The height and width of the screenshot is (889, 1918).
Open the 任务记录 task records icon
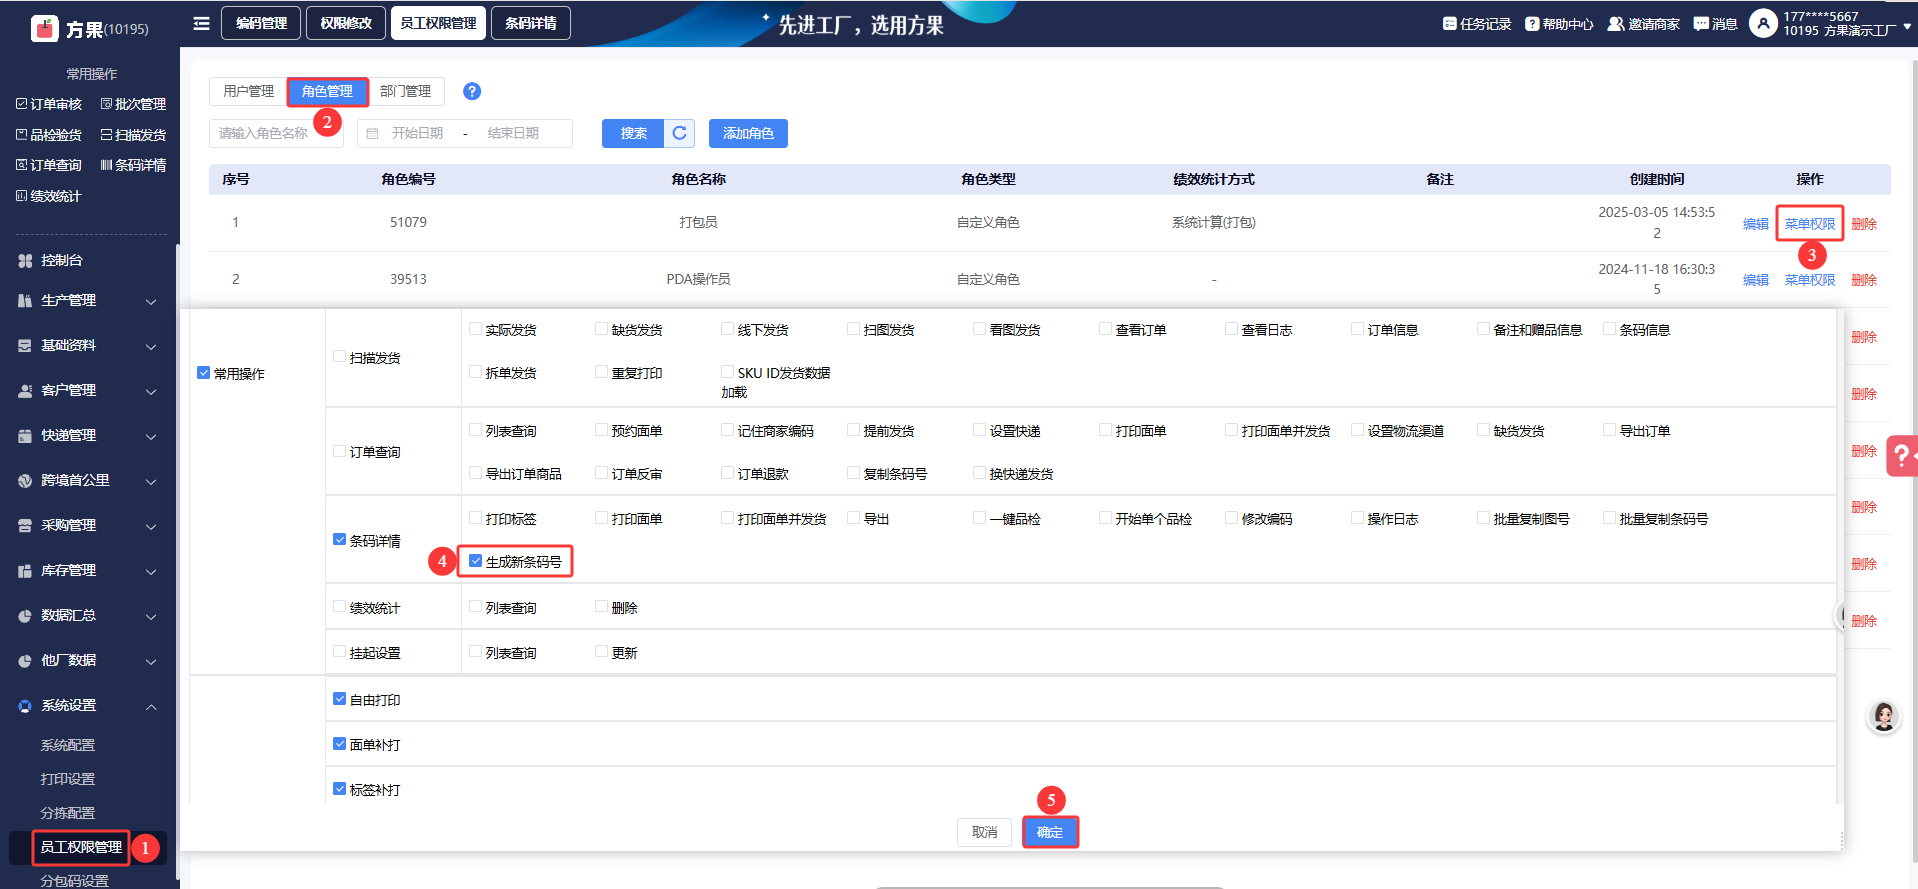[x=1449, y=24]
